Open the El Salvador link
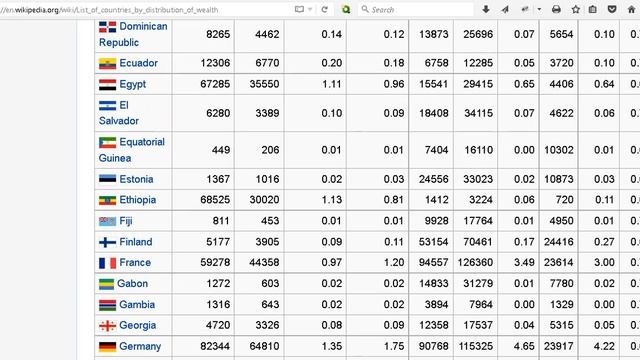 pos(118,113)
